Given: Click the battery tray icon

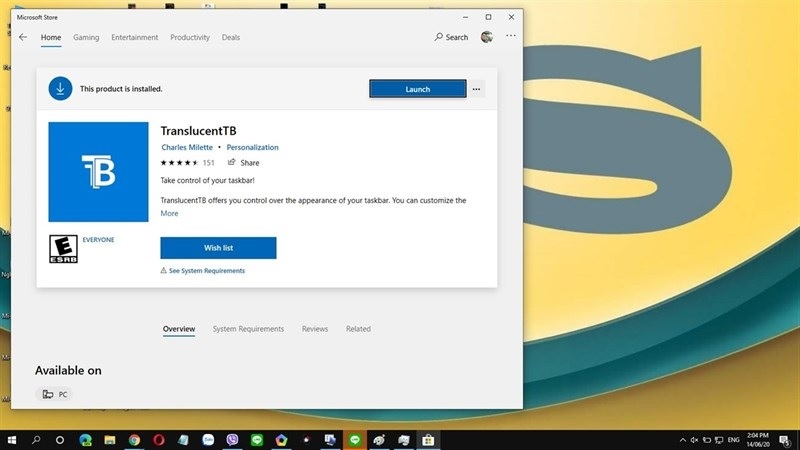Looking at the screenshot, I should click(x=707, y=440).
